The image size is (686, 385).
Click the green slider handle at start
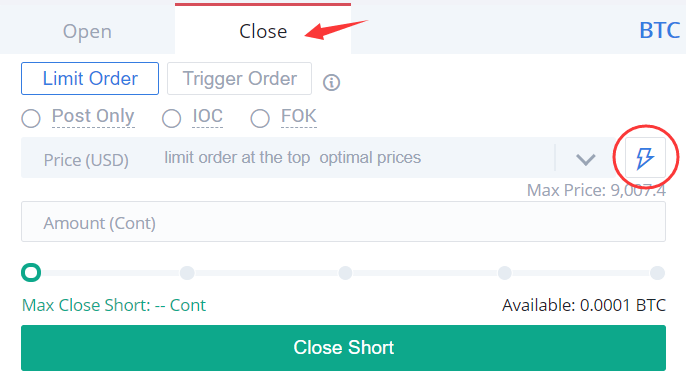(x=31, y=273)
